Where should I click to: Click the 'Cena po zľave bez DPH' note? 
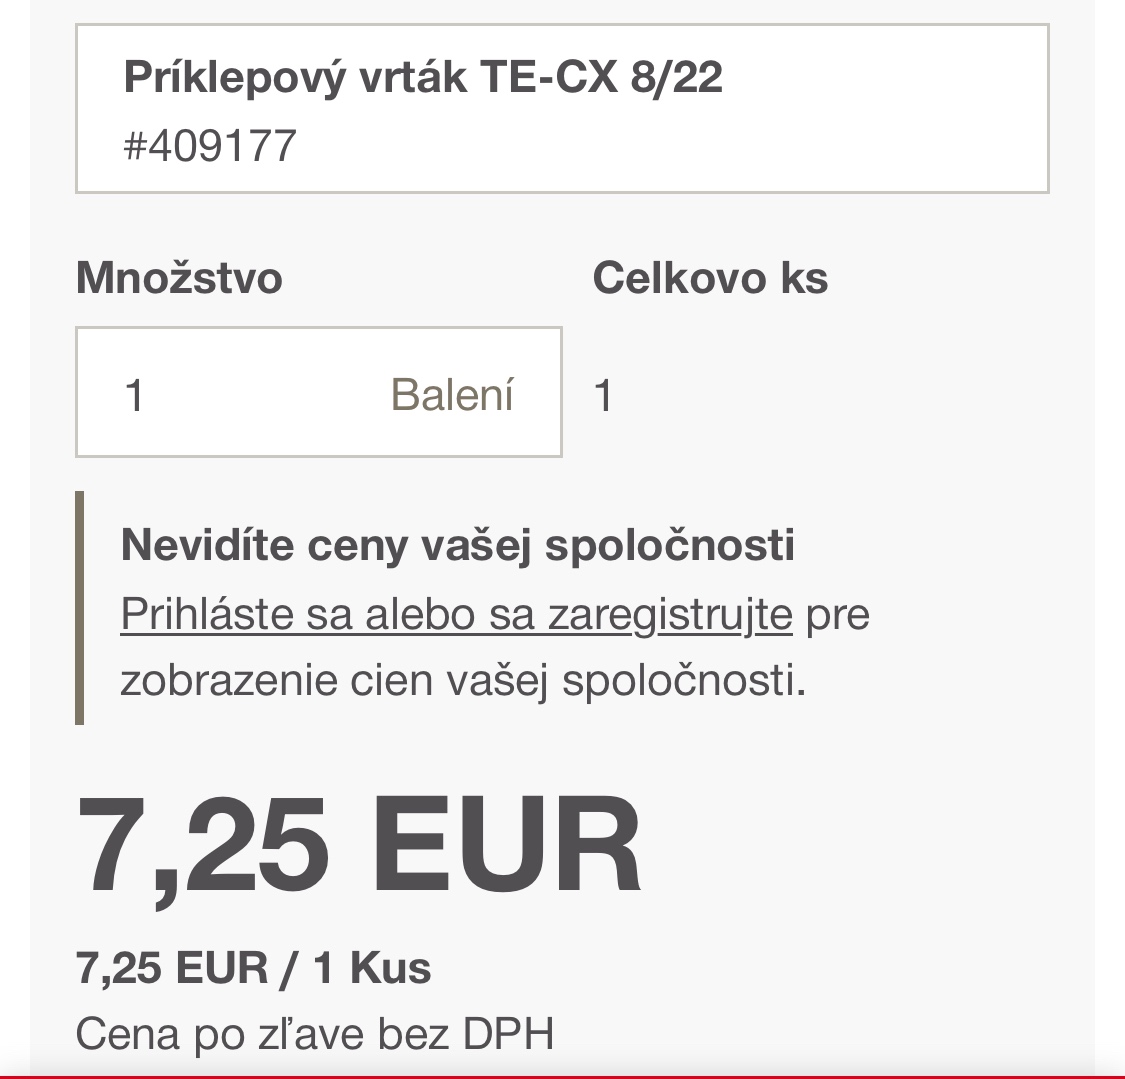coord(315,1034)
